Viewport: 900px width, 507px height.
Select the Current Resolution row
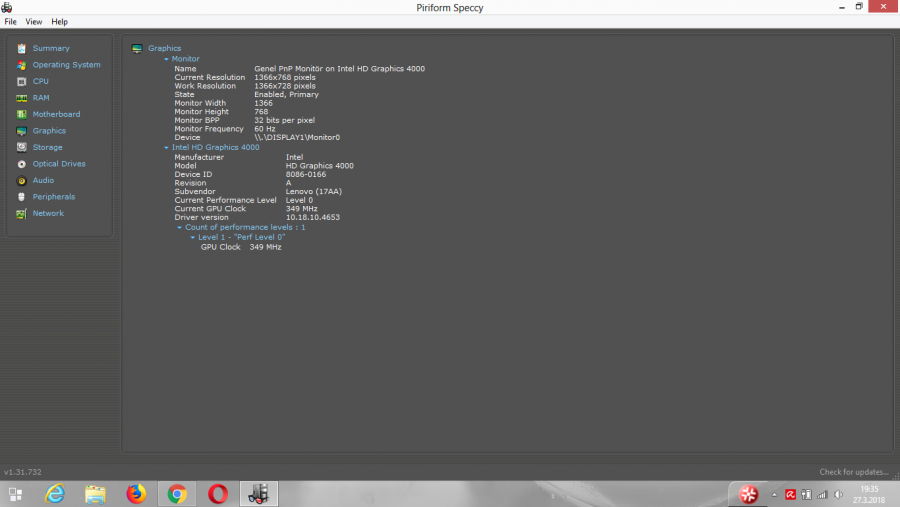[245, 78]
